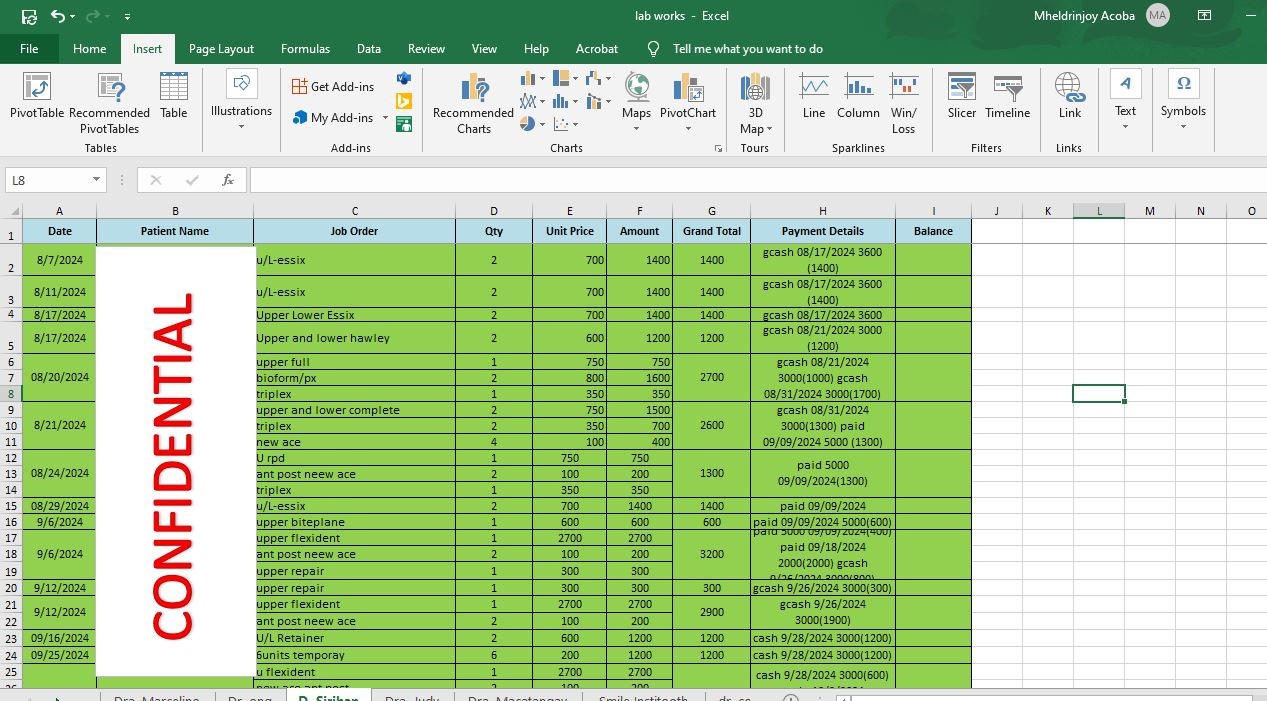Screen dimensions: 1267x701
Task: Click the Payment Details header cell
Action: click(823, 231)
